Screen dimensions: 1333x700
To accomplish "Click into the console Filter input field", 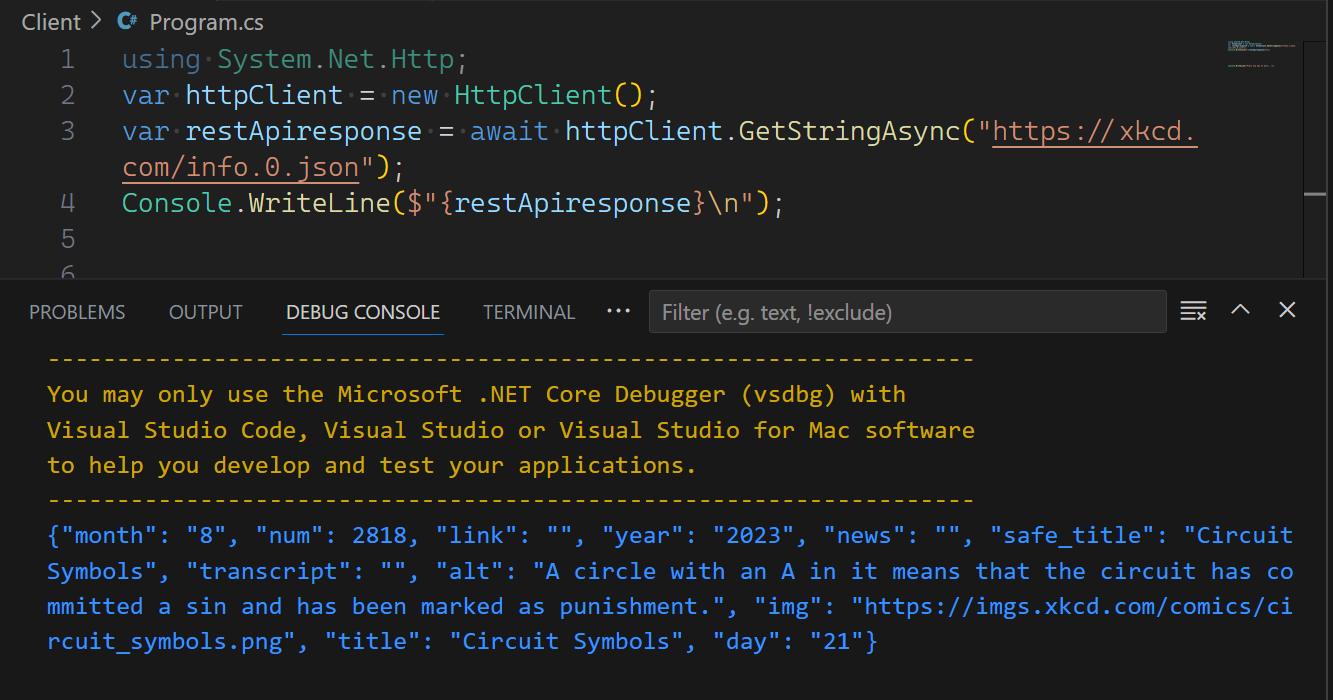I will [x=906, y=312].
